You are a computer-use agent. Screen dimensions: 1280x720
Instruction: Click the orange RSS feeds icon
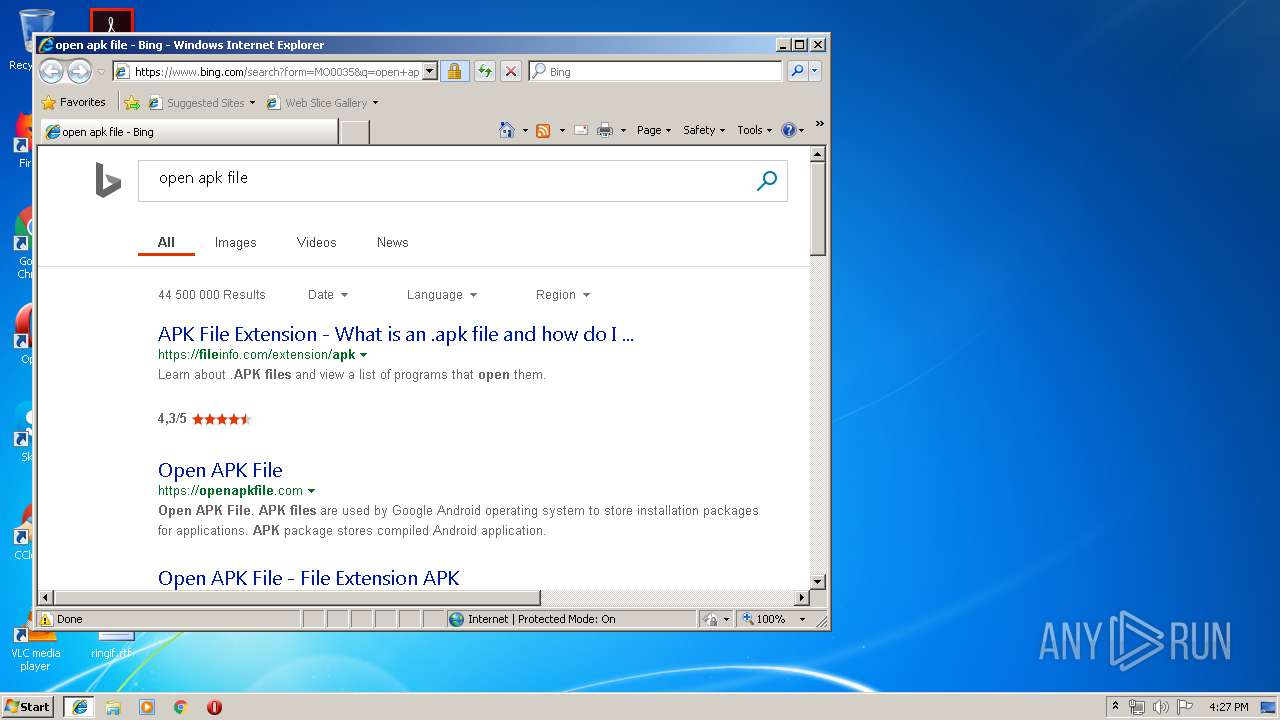[x=543, y=130]
